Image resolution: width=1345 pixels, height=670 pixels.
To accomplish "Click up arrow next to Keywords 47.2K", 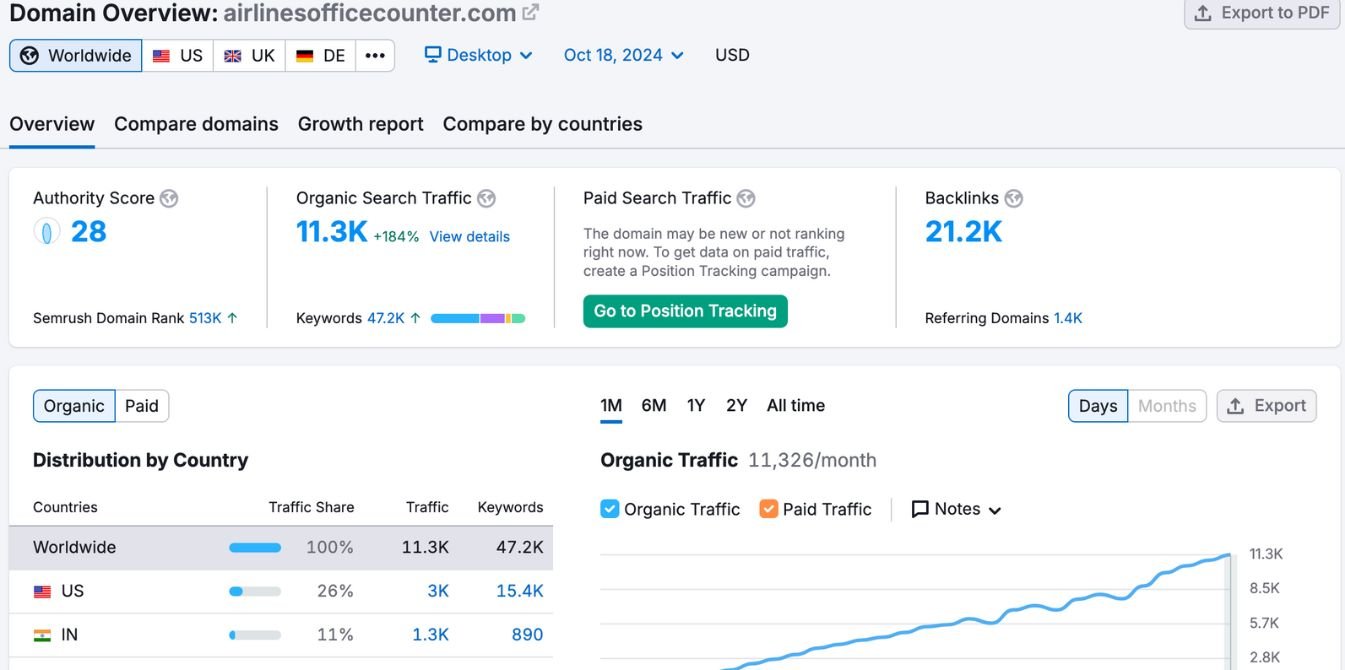I will click(415, 318).
